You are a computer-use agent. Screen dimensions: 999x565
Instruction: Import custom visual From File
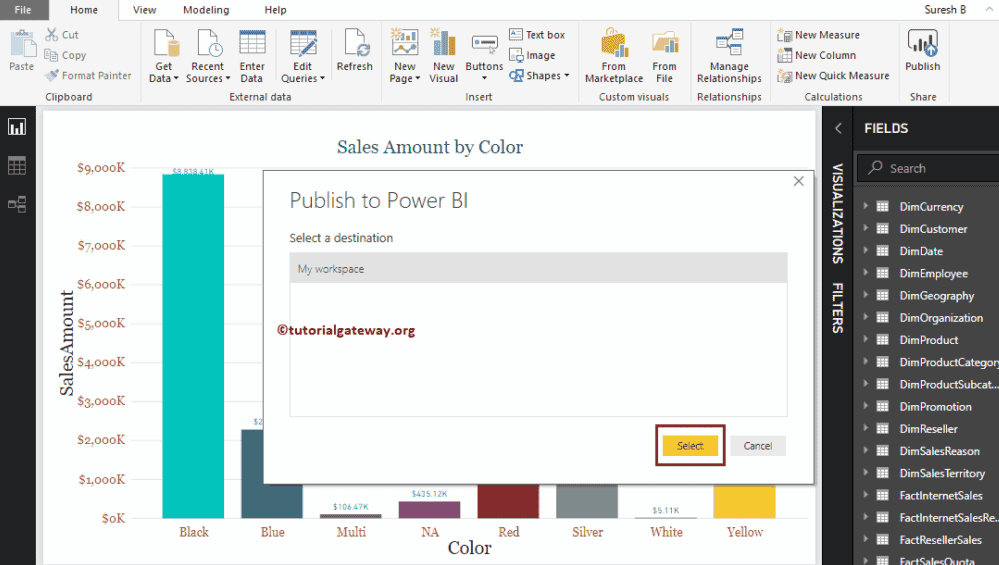pos(664,57)
